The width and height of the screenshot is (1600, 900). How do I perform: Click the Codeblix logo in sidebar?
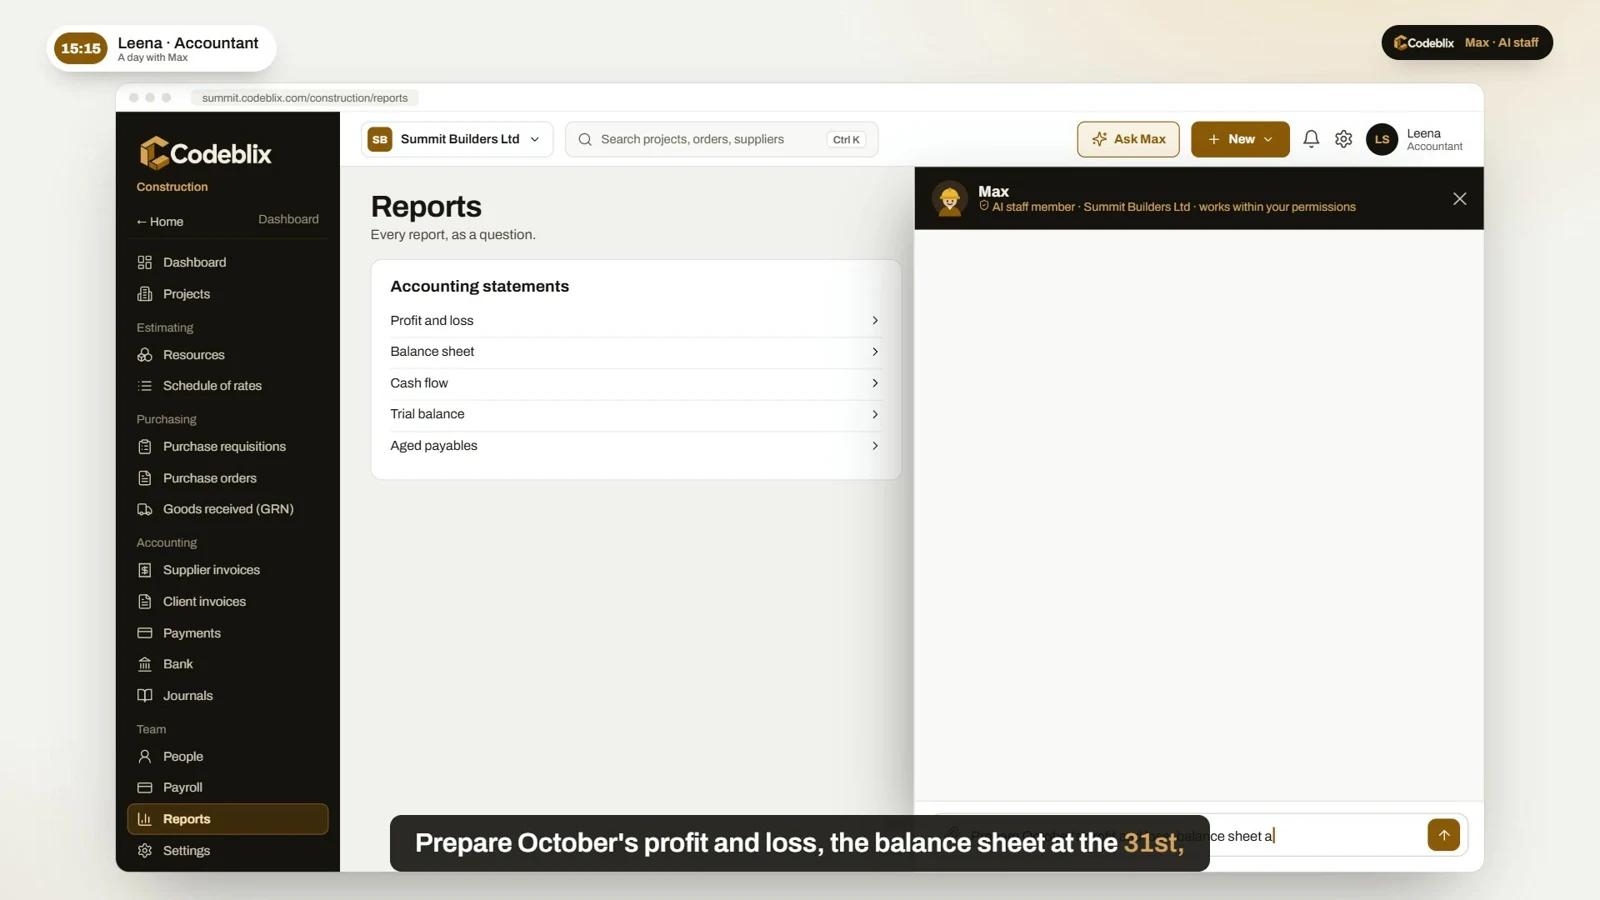205,153
